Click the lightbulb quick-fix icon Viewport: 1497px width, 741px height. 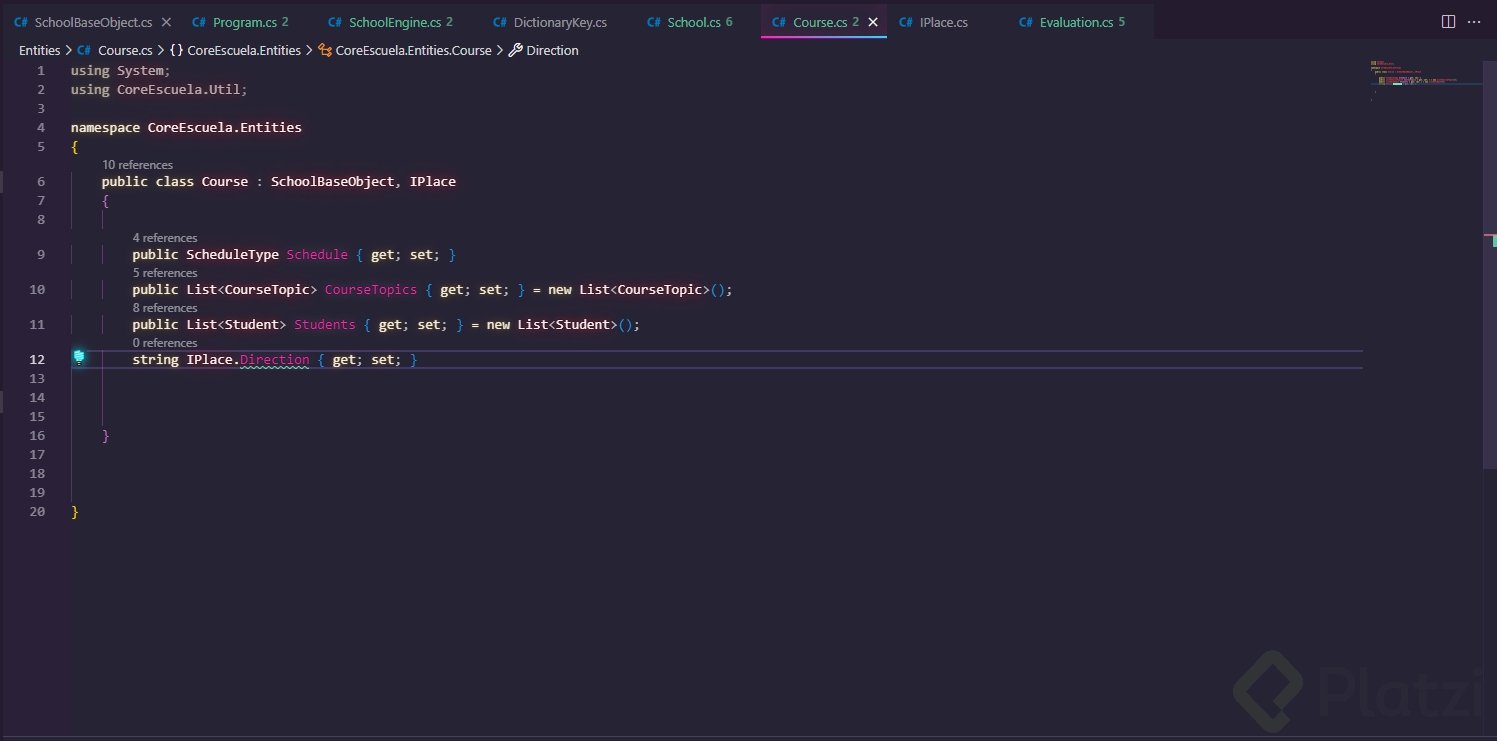click(x=78, y=357)
